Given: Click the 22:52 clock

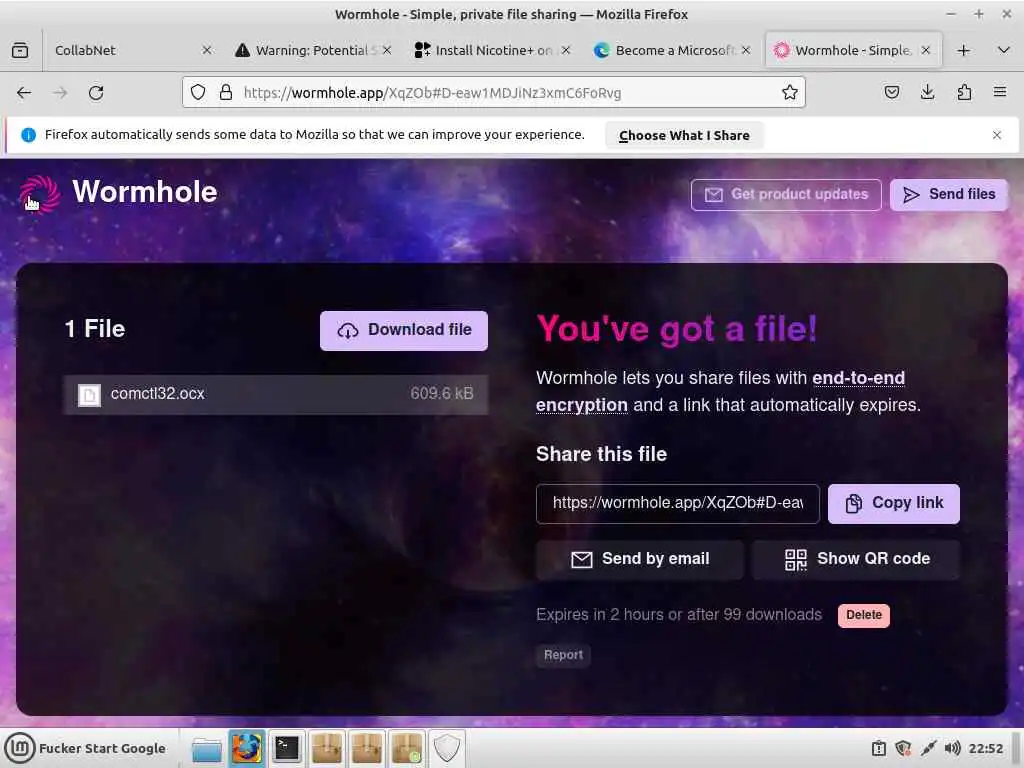Looking at the screenshot, I should point(985,748).
